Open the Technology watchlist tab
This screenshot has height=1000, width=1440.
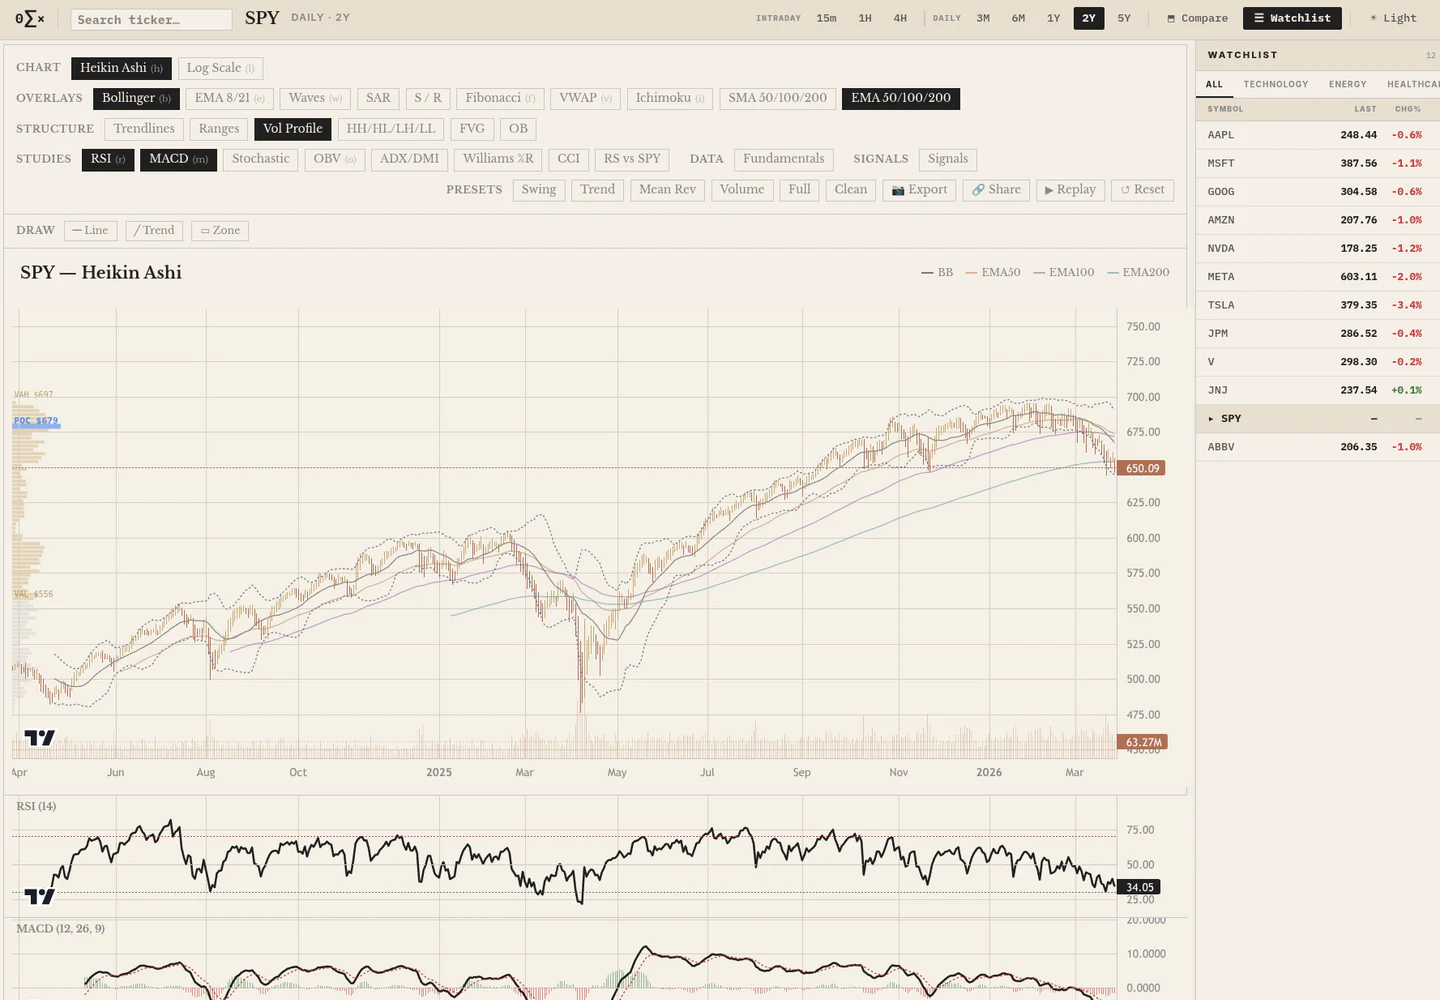point(1275,85)
